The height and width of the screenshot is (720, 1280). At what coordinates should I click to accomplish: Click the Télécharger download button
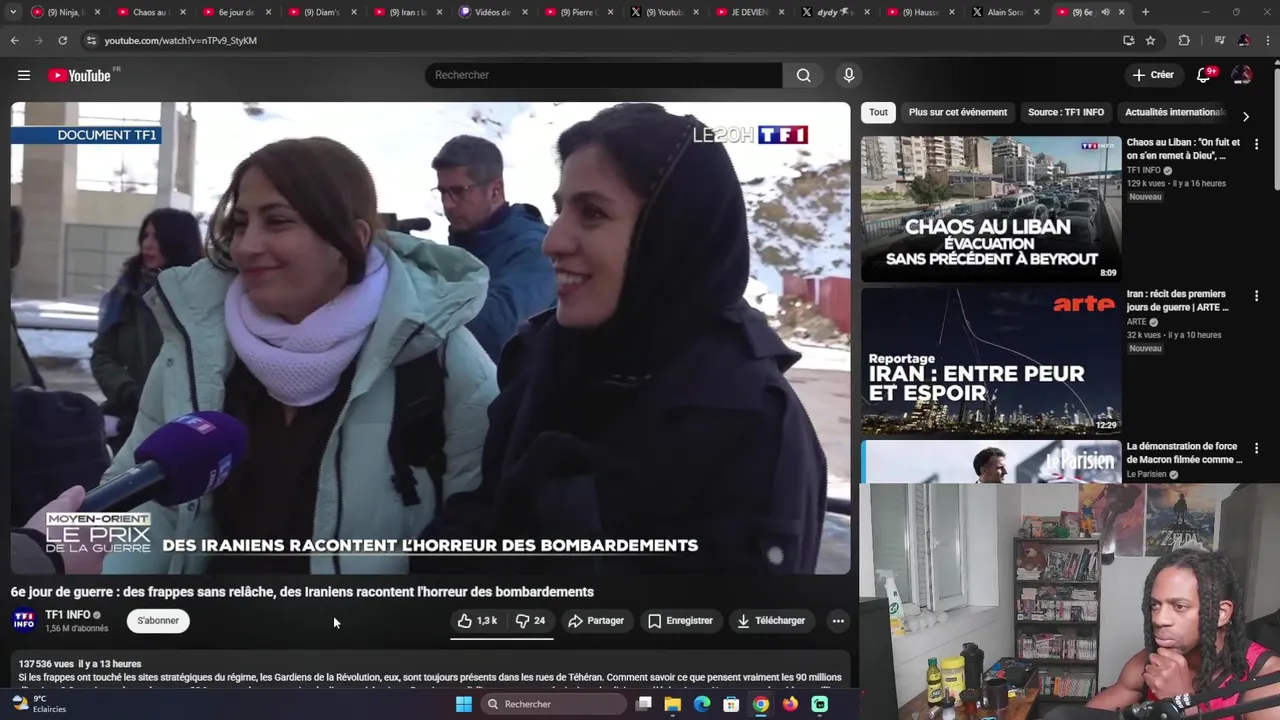(x=771, y=621)
